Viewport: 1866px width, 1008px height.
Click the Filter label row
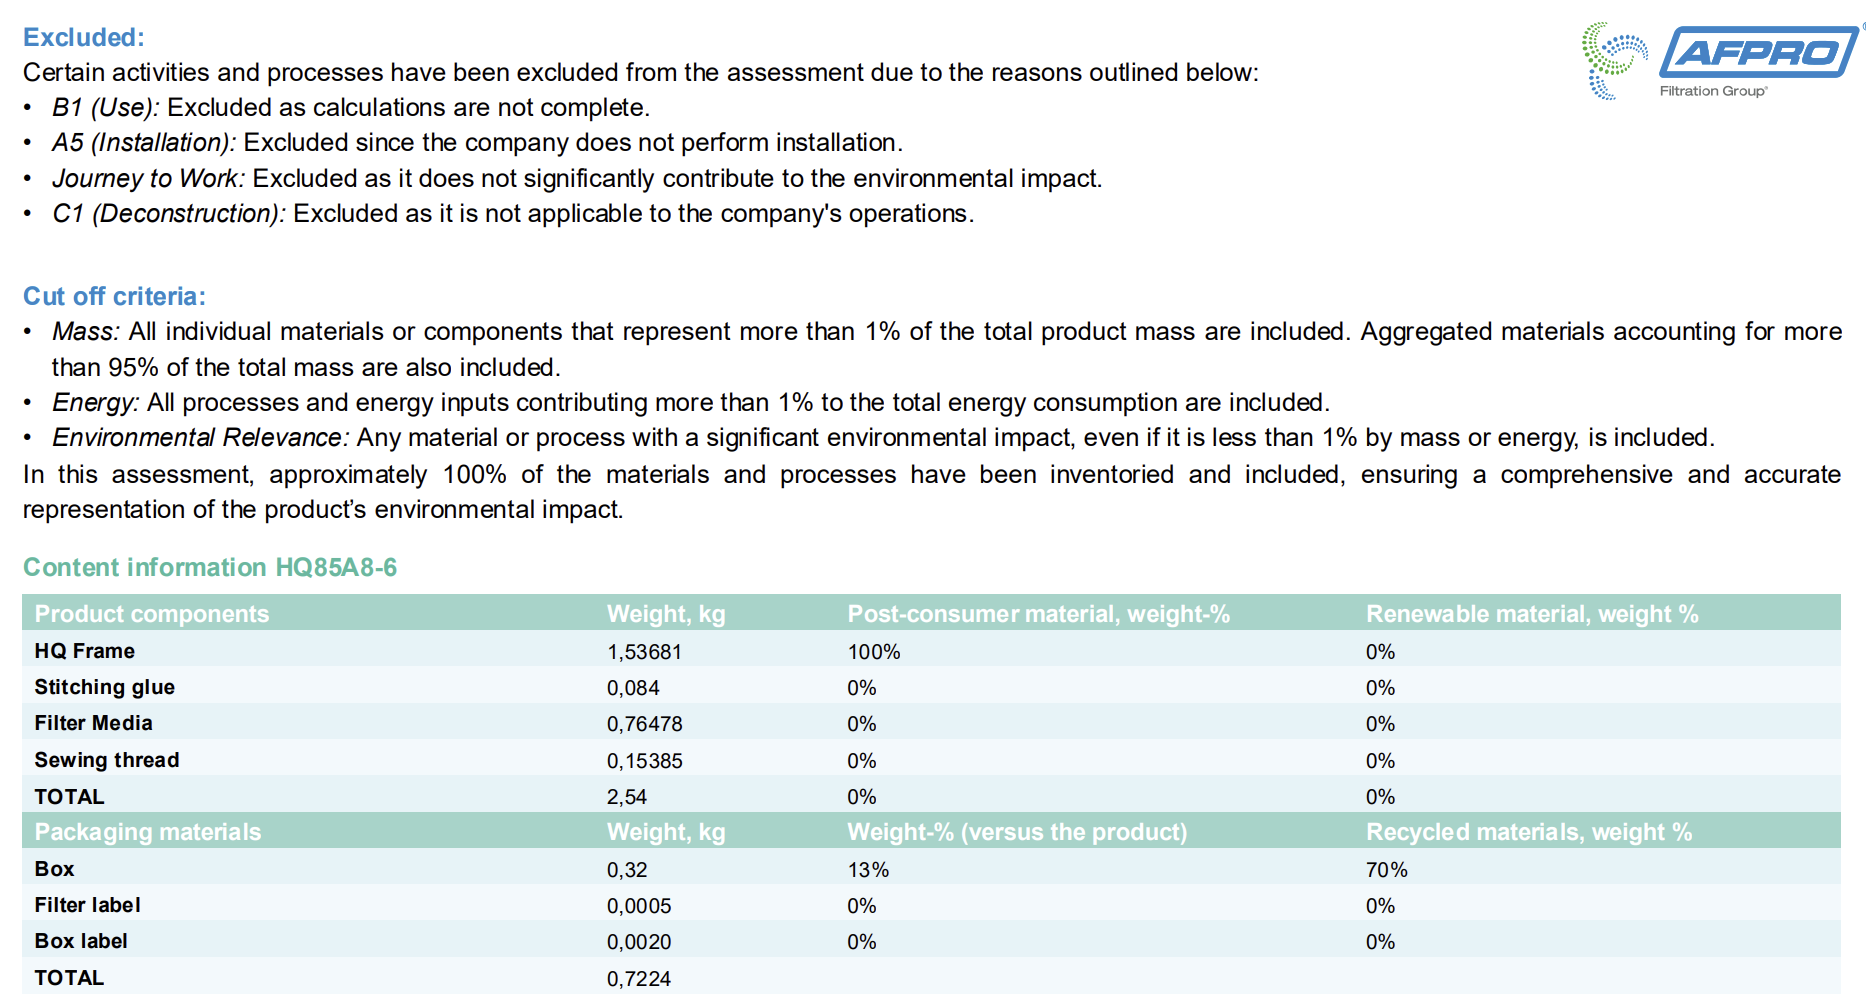click(x=931, y=905)
